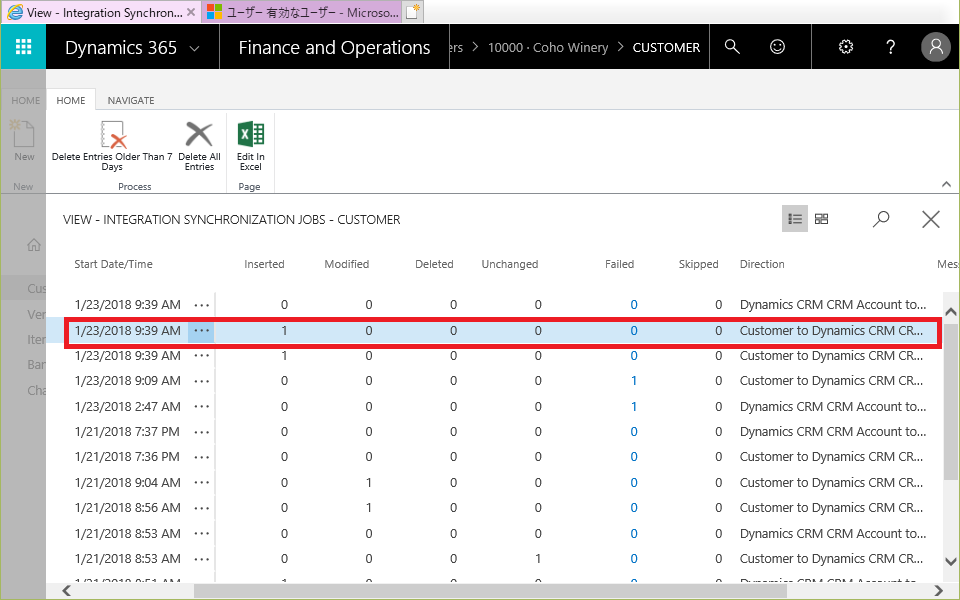960x600 pixels.
Task: Select the HOME ribbon tab
Action: (x=71, y=100)
